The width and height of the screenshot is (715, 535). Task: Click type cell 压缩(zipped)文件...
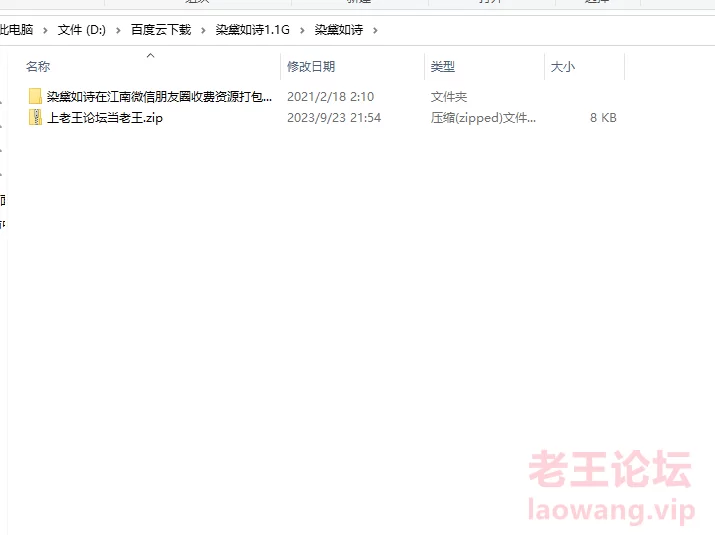tap(483, 118)
